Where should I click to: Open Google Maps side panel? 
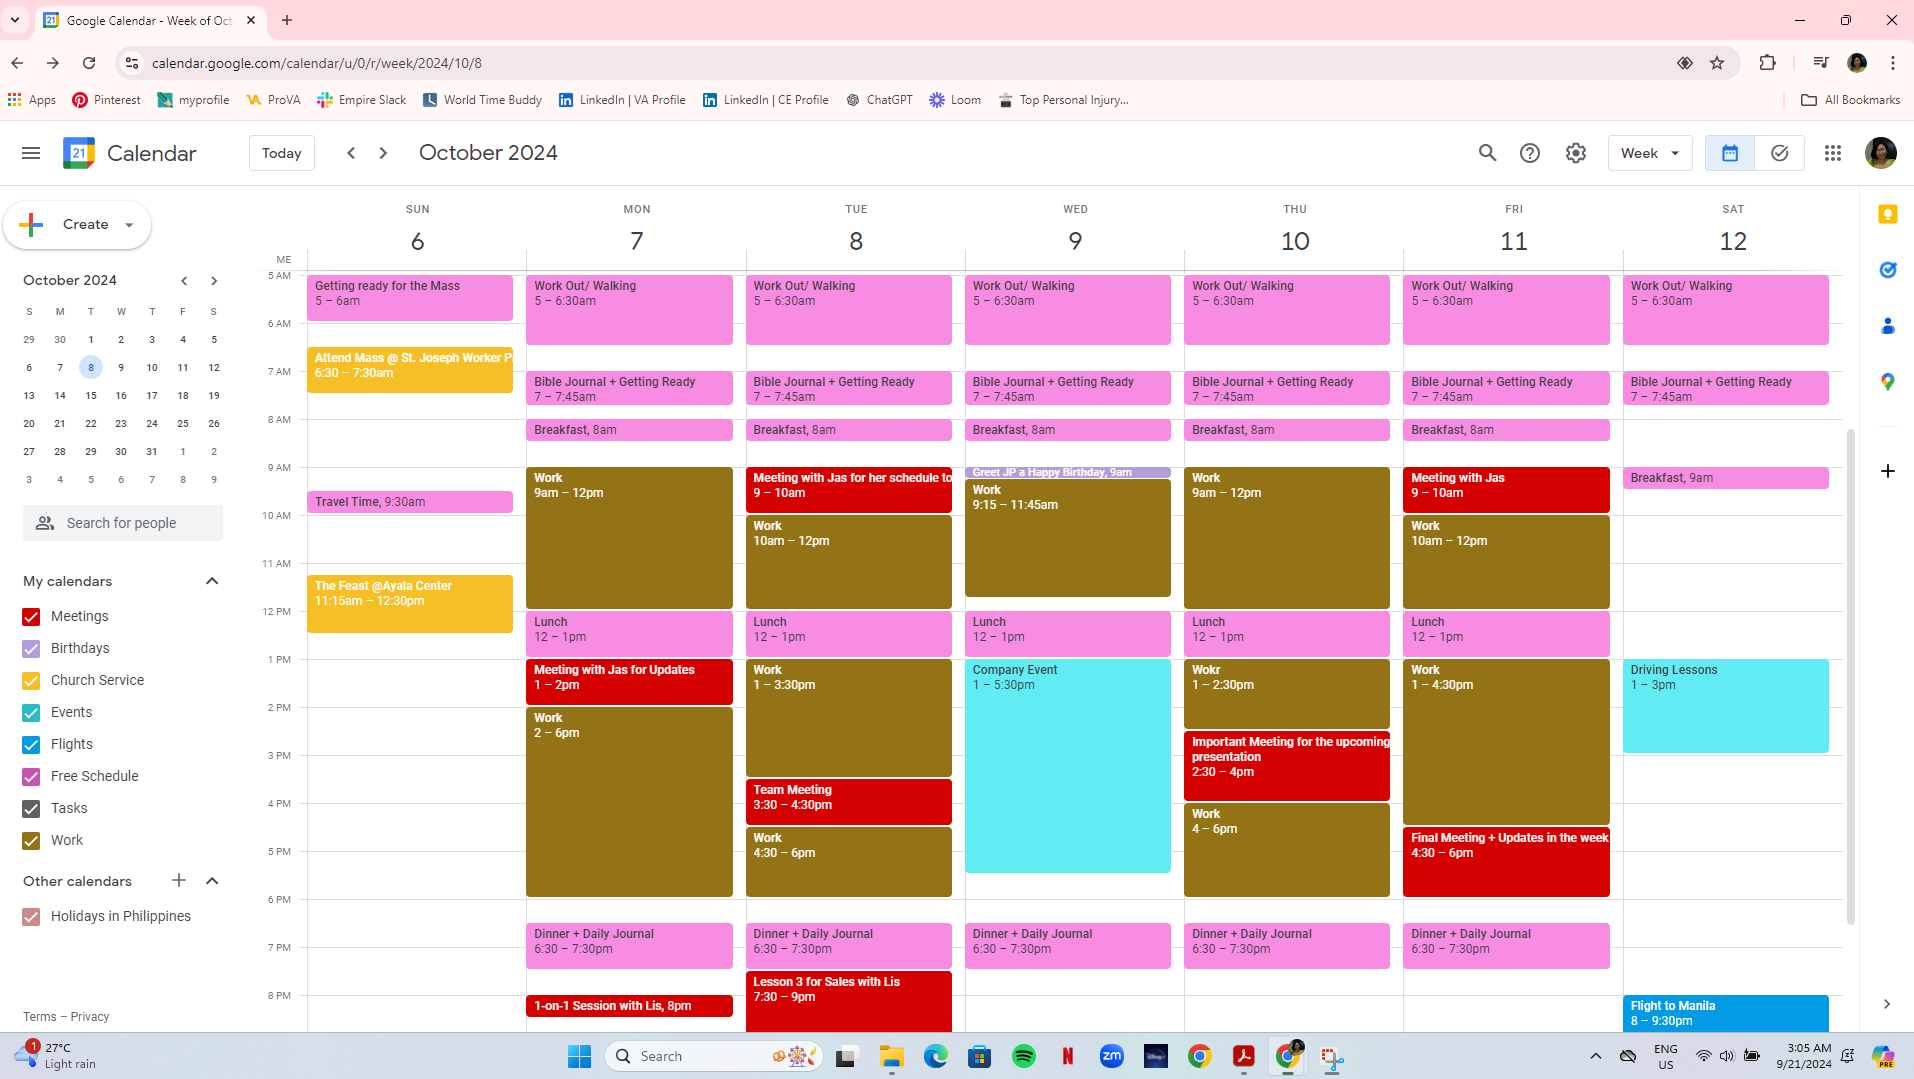[1888, 382]
